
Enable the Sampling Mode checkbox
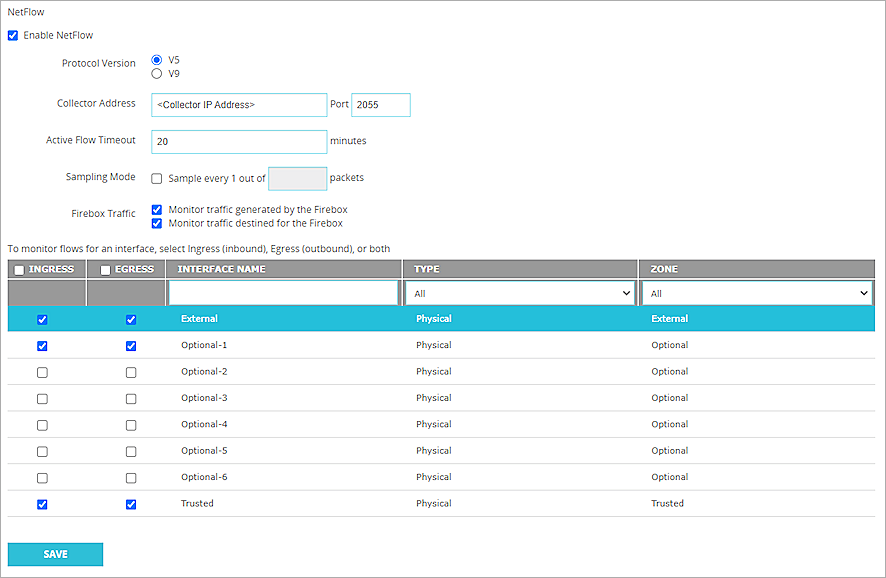click(x=157, y=179)
